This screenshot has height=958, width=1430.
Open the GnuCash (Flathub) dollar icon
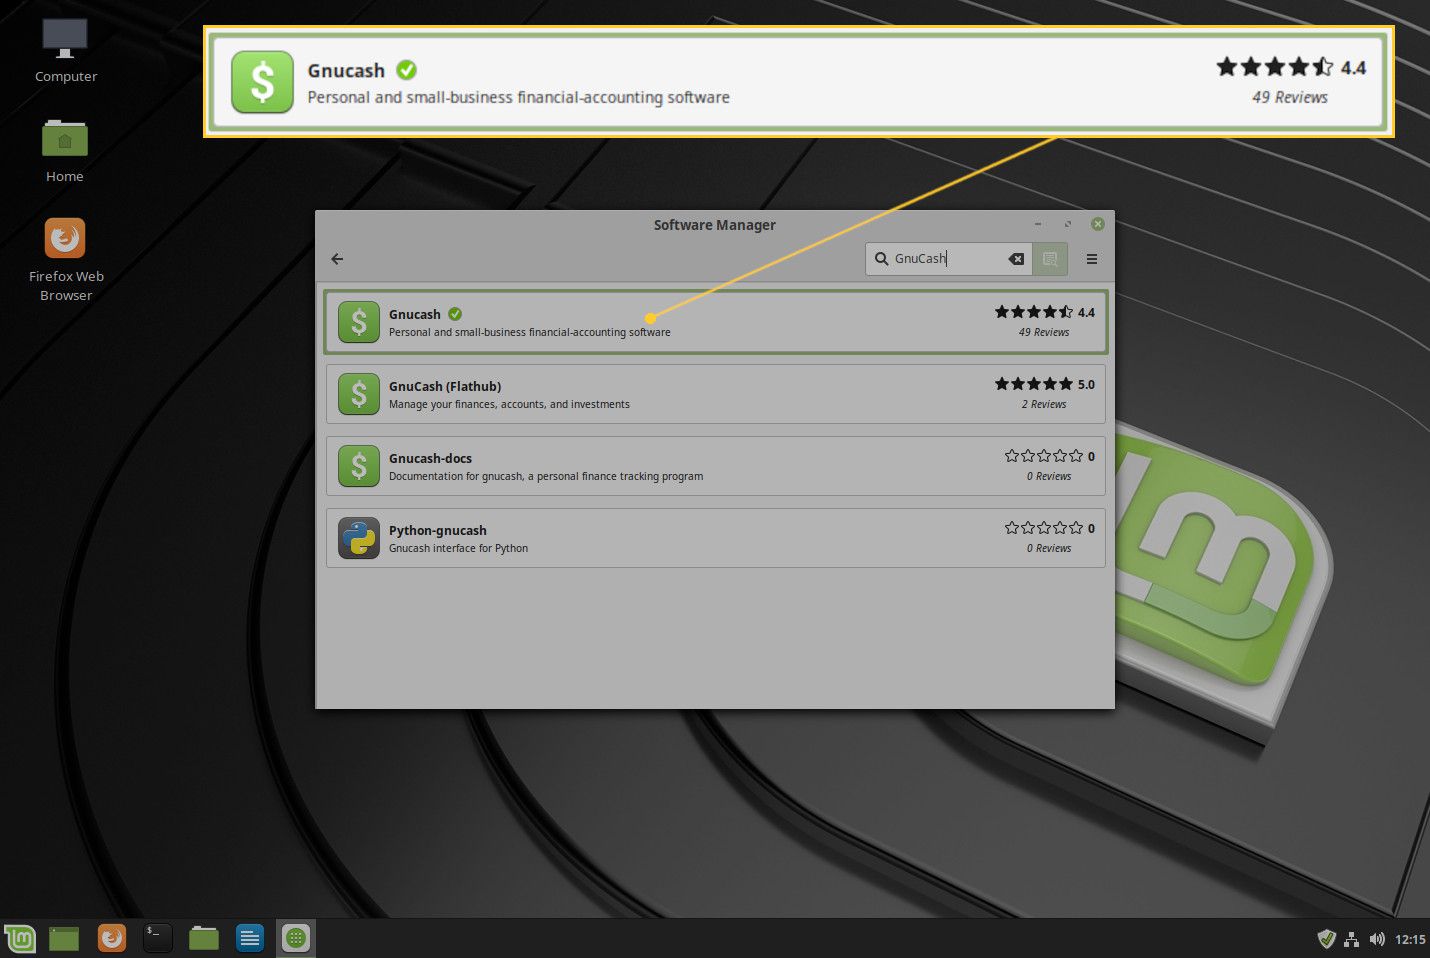point(359,394)
